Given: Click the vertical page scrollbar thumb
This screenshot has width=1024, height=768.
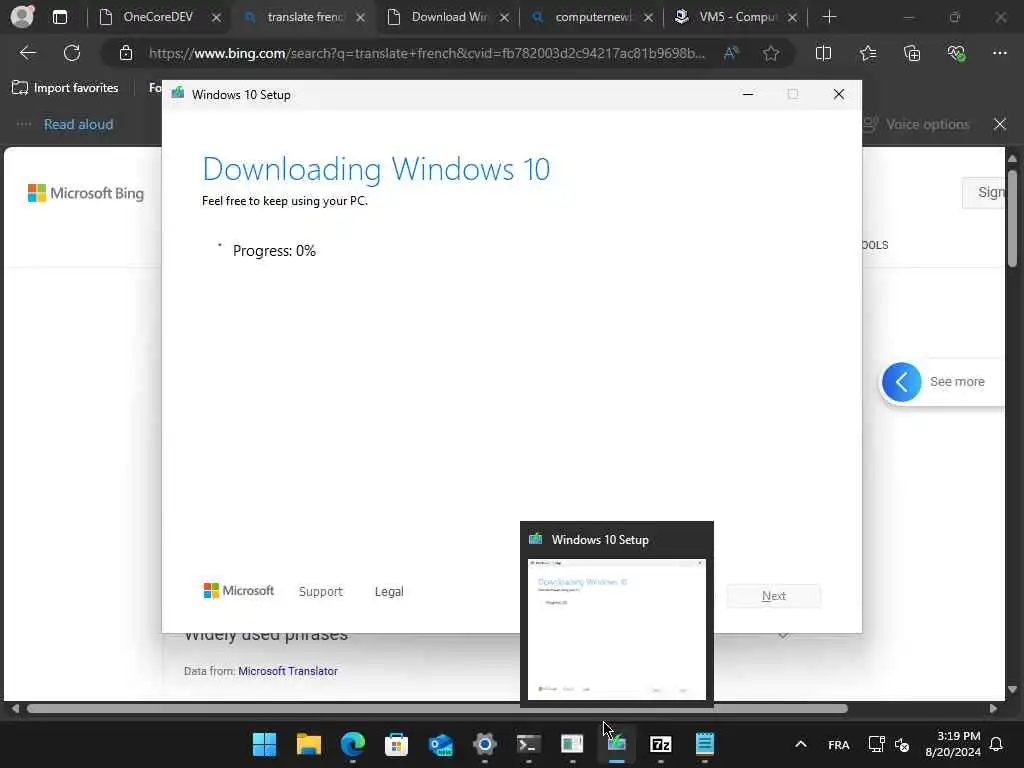Looking at the screenshot, I should click(x=1012, y=218).
